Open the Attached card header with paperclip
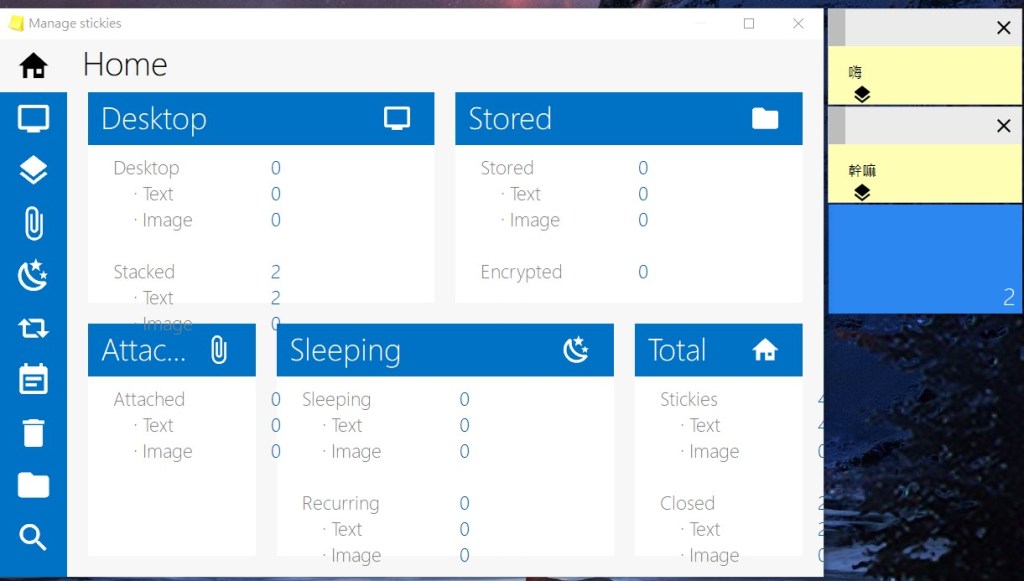 (x=171, y=350)
